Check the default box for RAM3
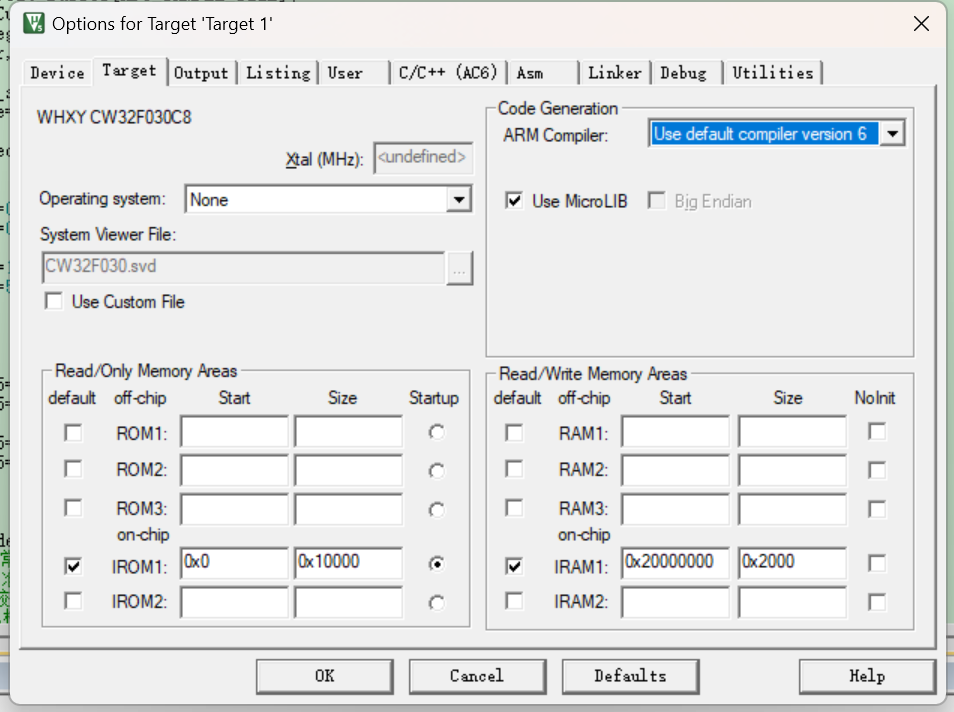Image resolution: width=954 pixels, height=712 pixels. [x=514, y=508]
